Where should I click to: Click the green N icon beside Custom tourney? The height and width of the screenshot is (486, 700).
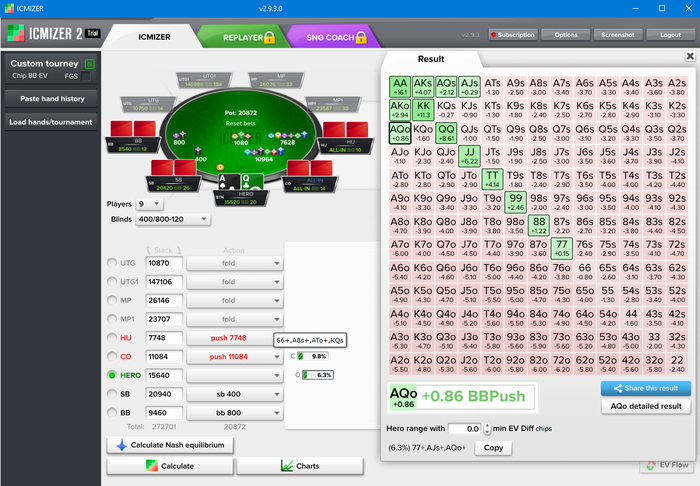pyautogui.click(x=90, y=64)
